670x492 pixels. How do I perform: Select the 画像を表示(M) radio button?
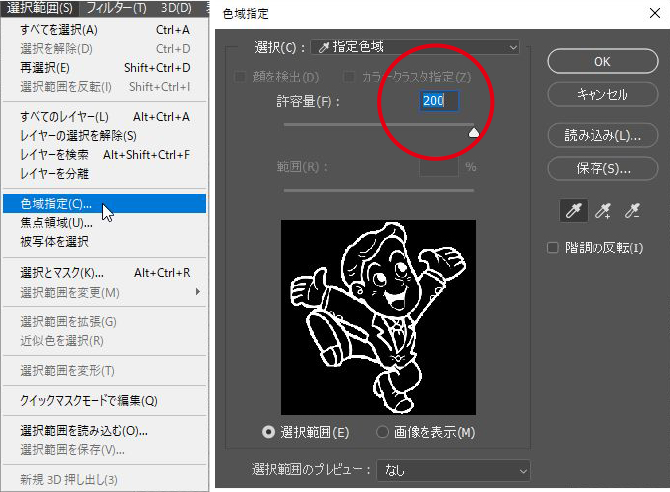382,433
